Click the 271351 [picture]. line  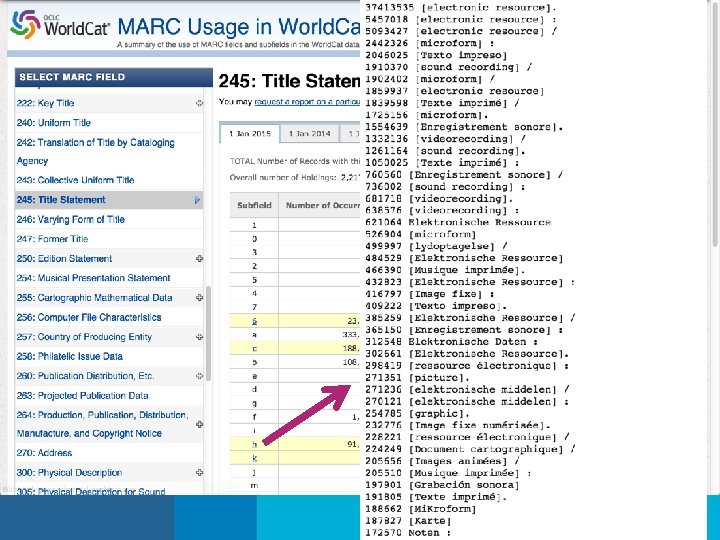[417, 377]
